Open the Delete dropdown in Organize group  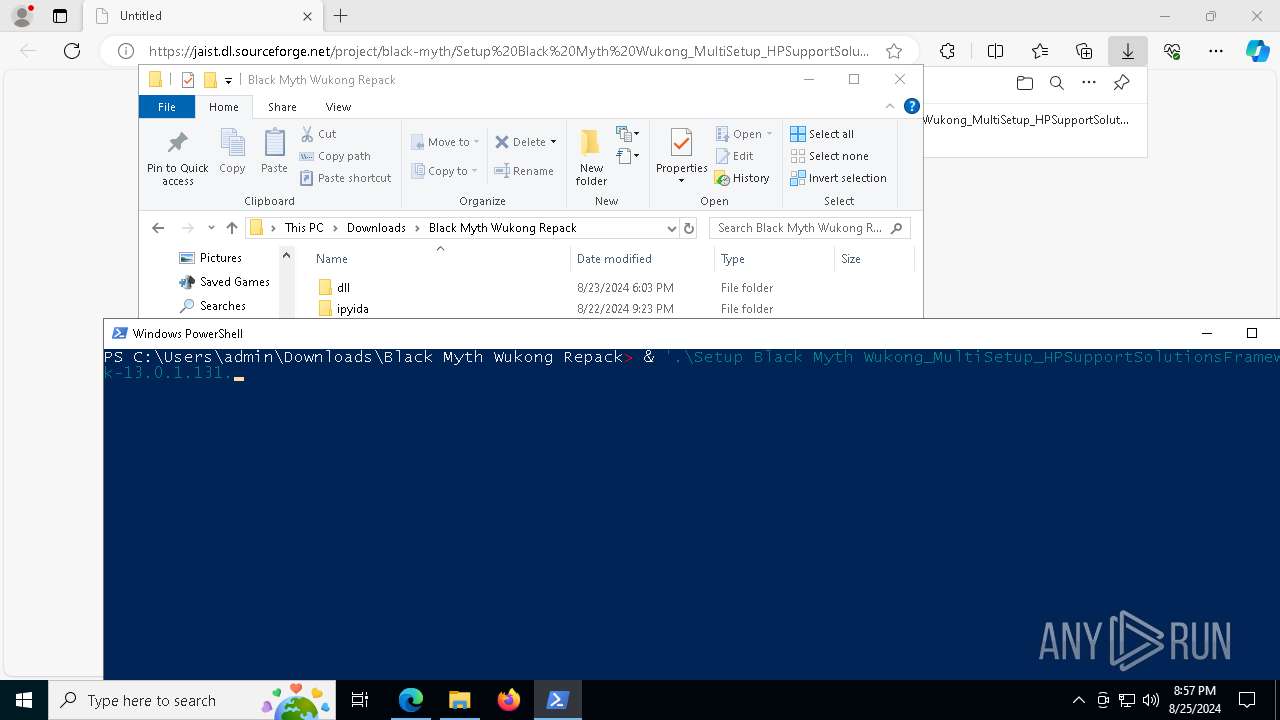pyautogui.click(x=526, y=142)
